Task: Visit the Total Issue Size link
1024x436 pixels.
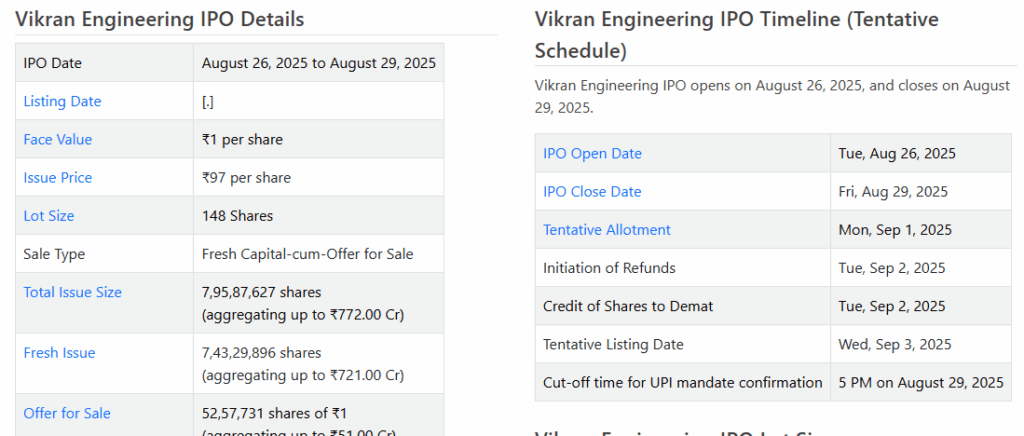Action: (72, 292)
